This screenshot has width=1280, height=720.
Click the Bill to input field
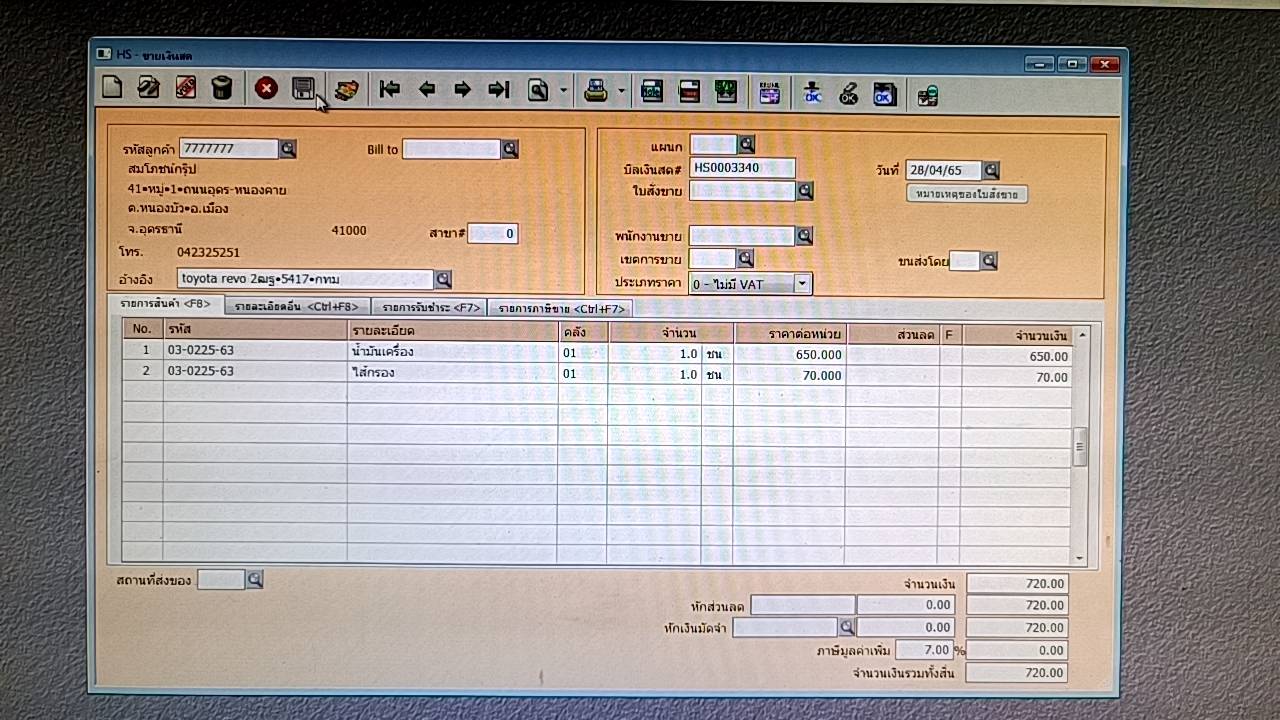[451, 150]
